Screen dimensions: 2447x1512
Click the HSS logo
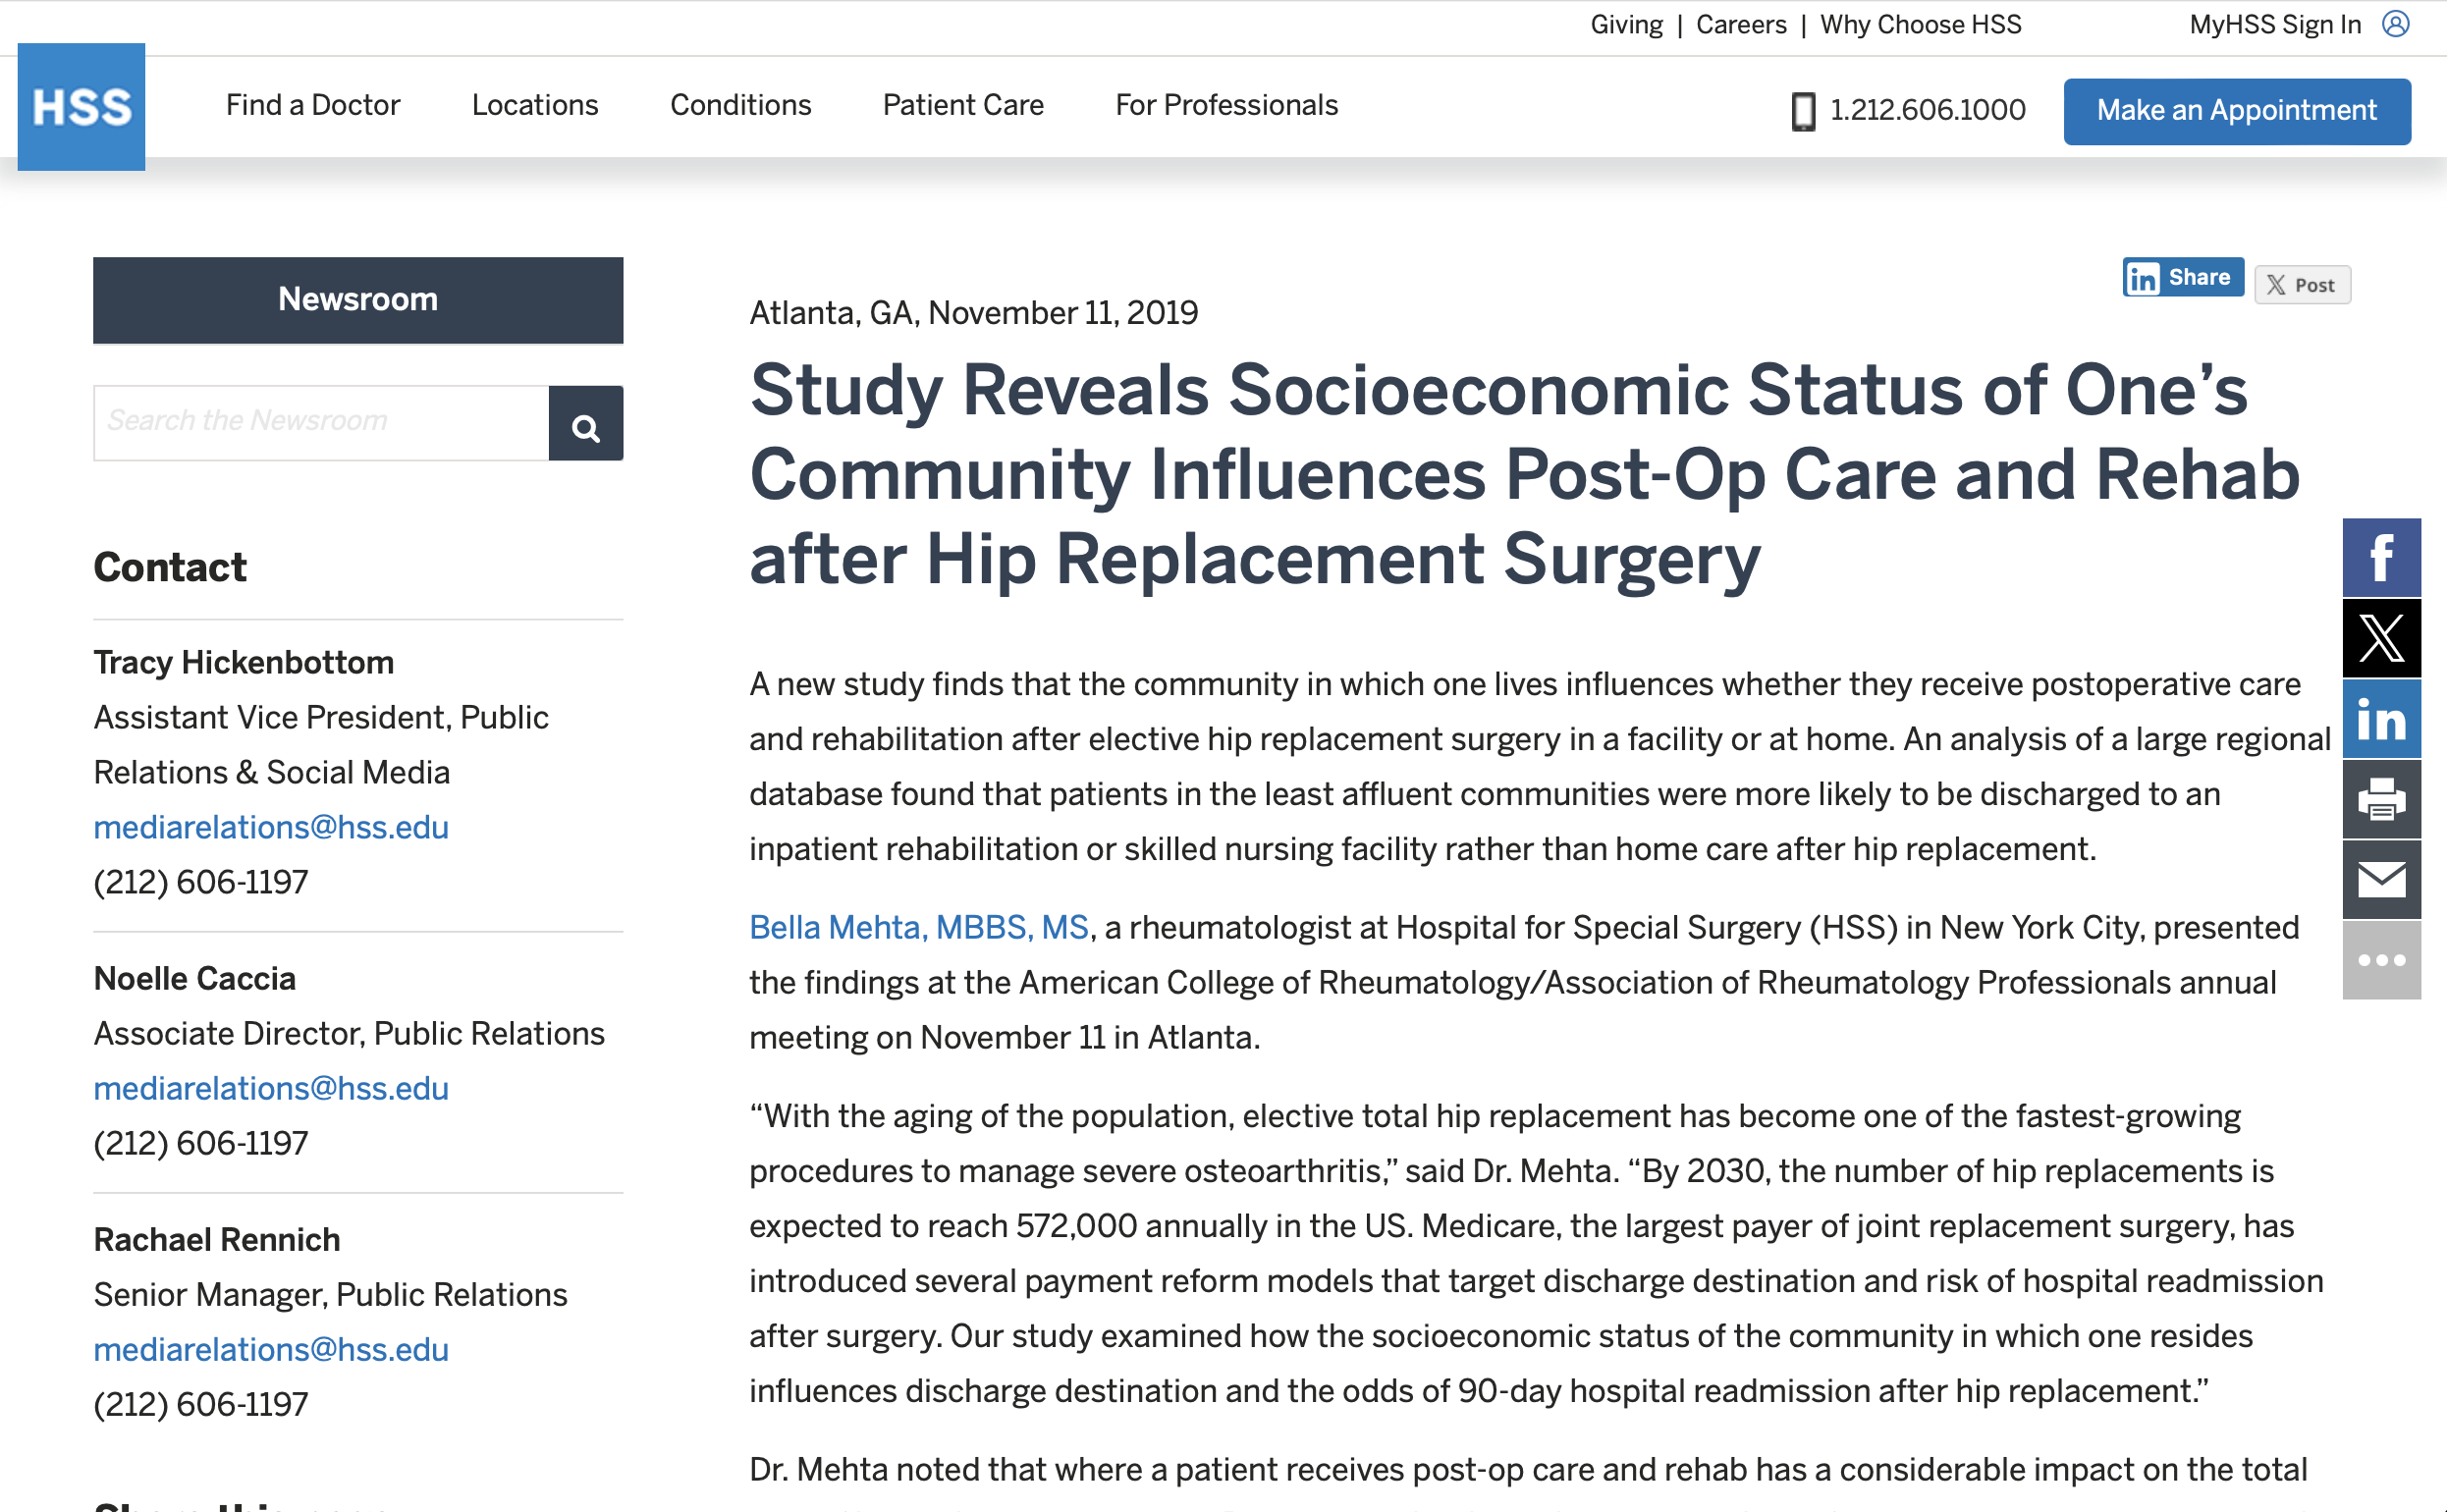(x=81, y=107)
